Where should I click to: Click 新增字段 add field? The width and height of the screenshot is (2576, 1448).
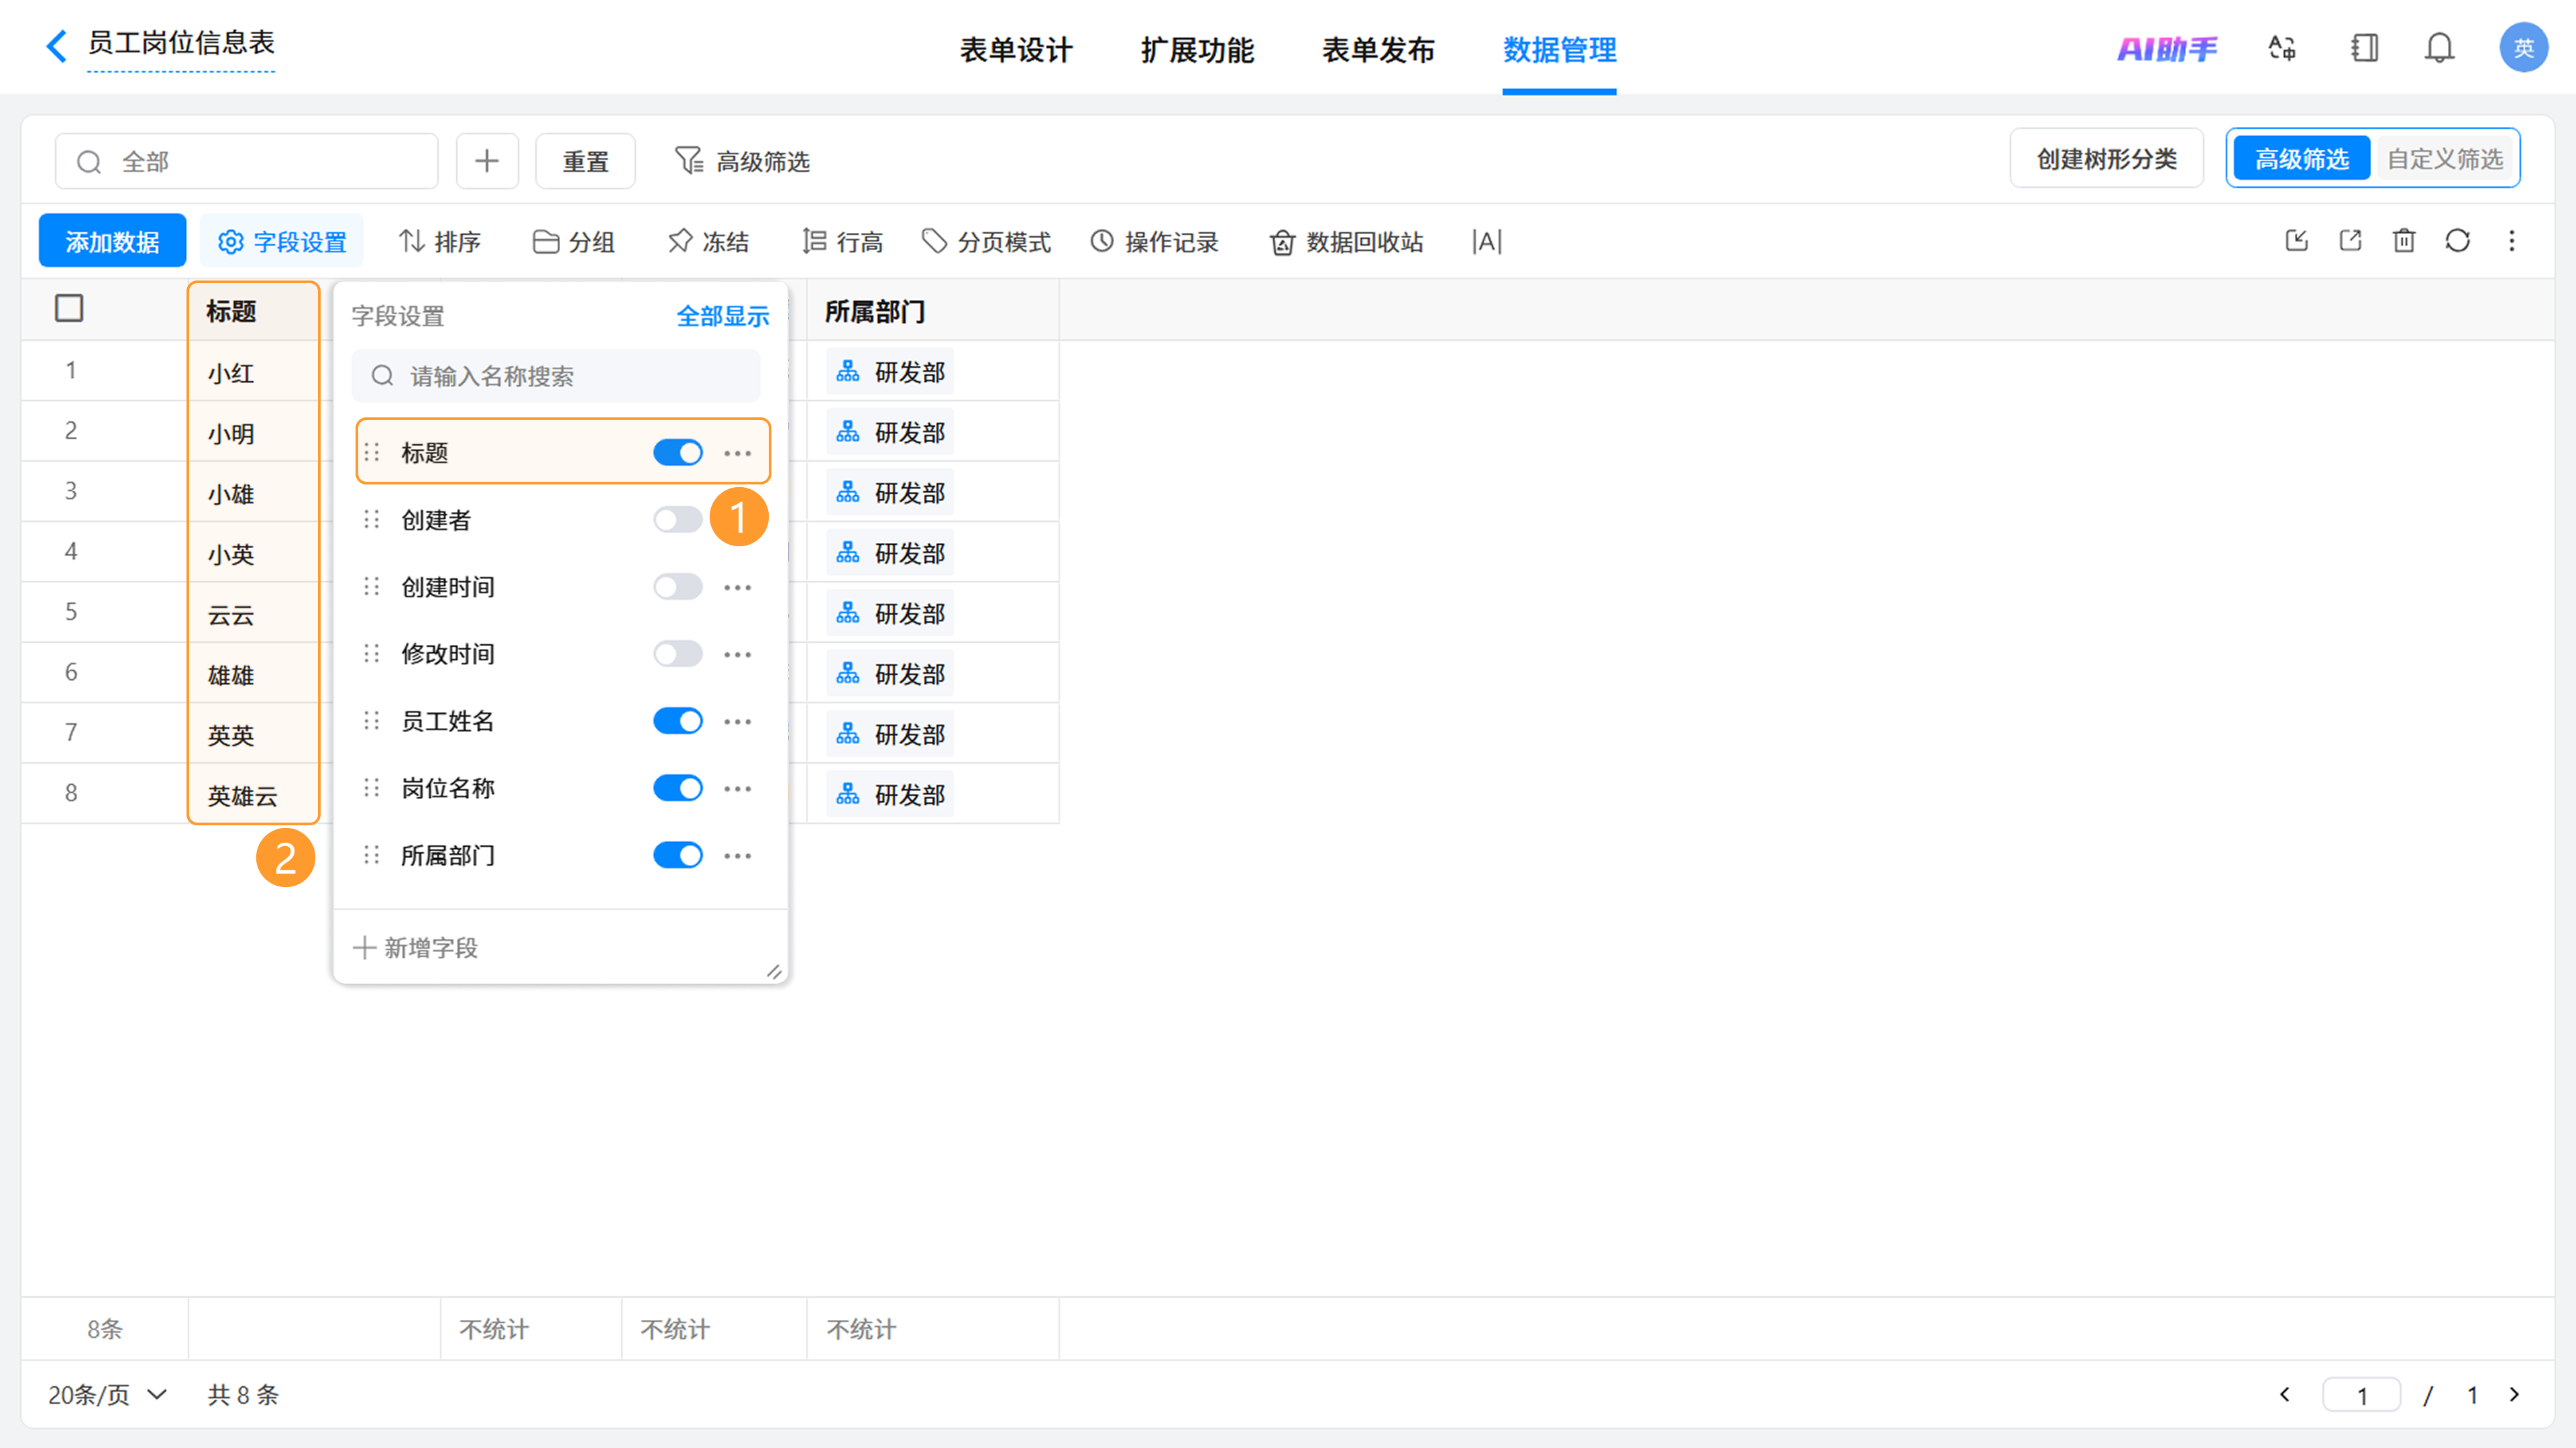pyautogui.click(x=416, y=947)
